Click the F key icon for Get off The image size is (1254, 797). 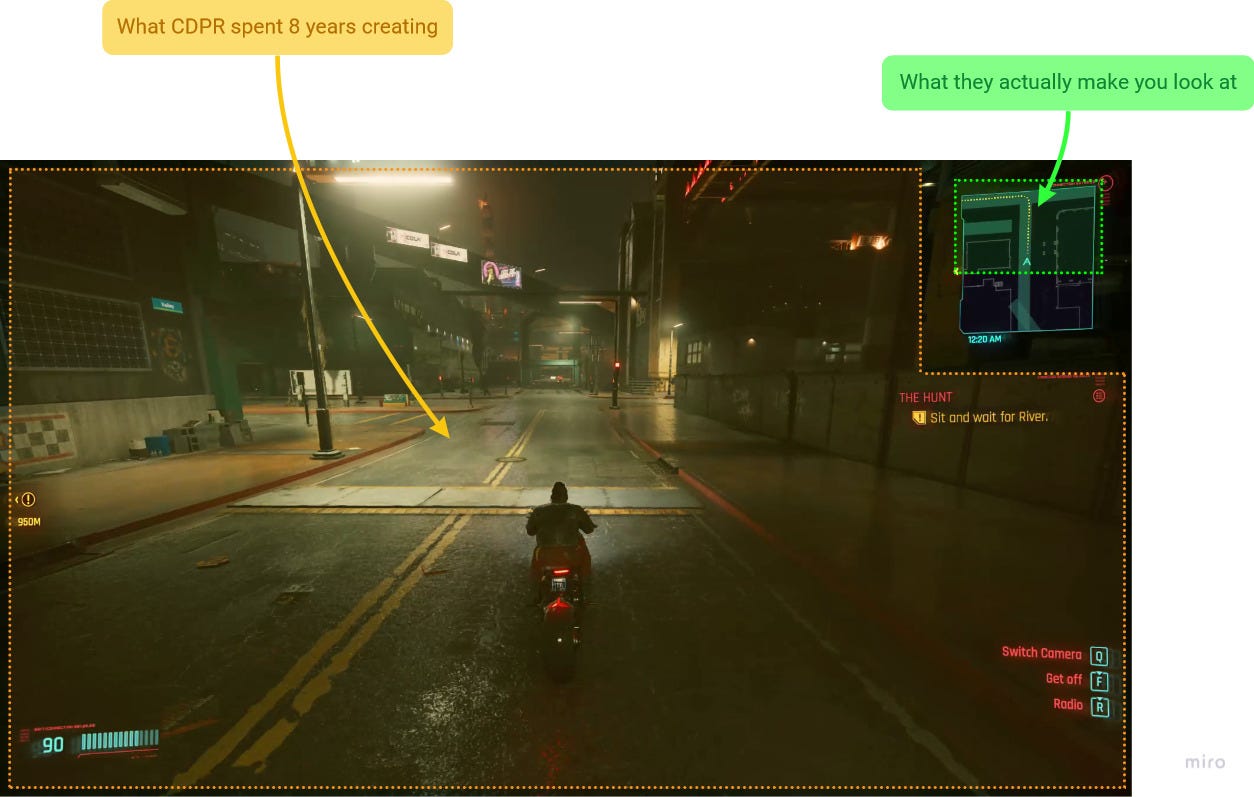click(1099, 682)
